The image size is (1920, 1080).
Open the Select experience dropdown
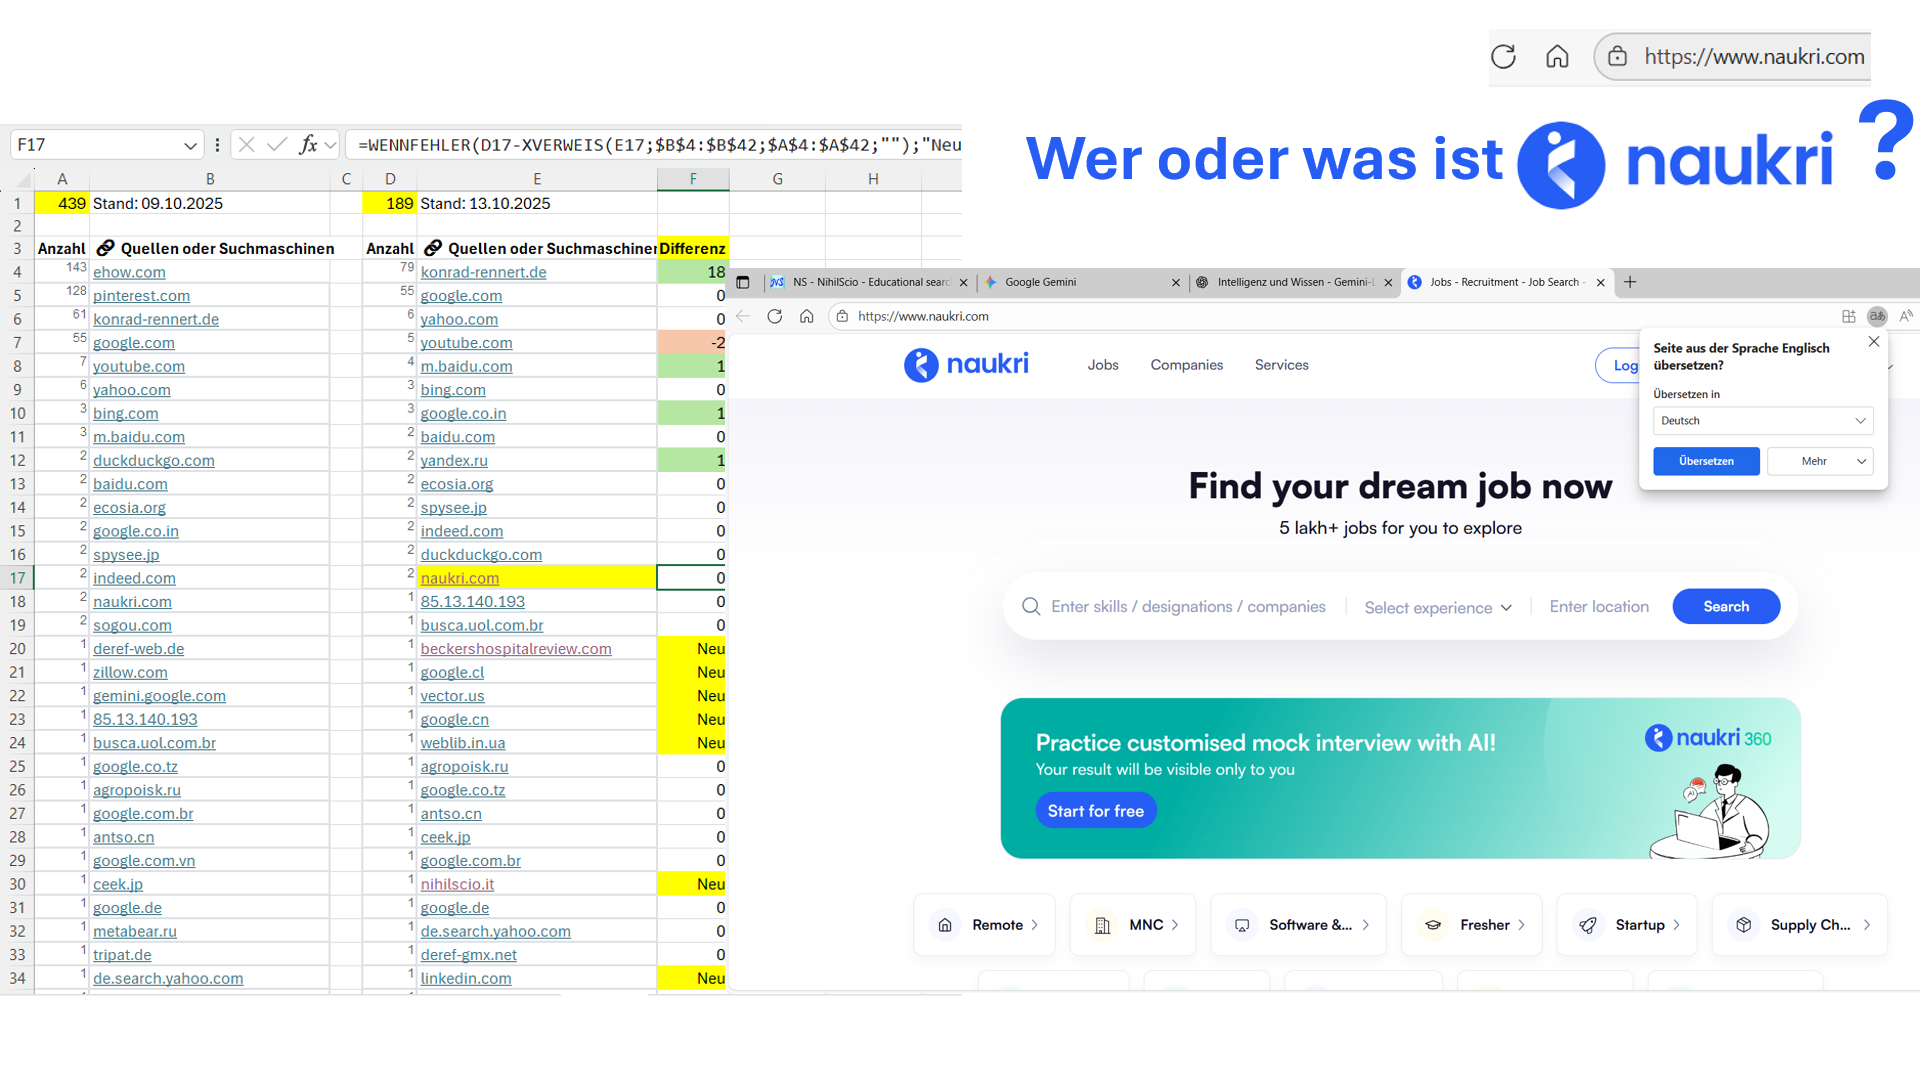(x=1438, y=607)
